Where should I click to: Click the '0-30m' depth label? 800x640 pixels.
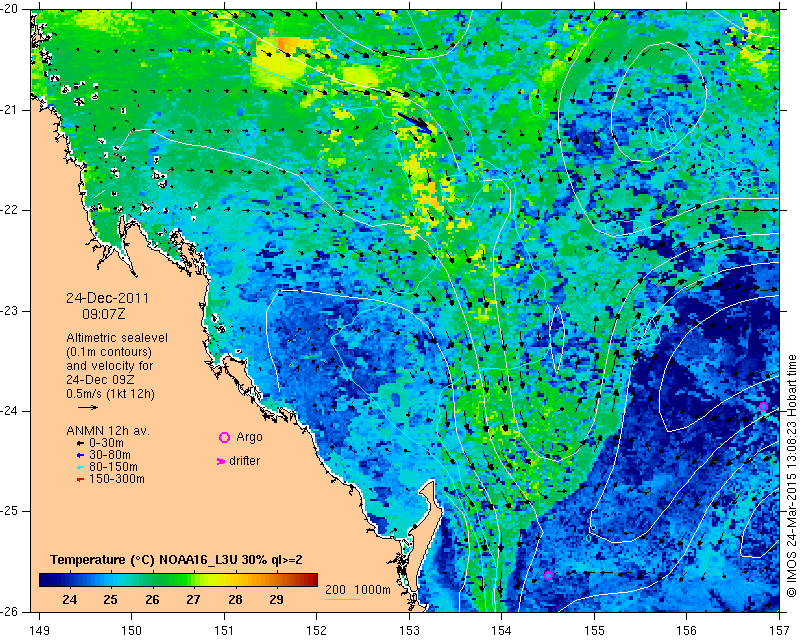(x=106, y=443)
